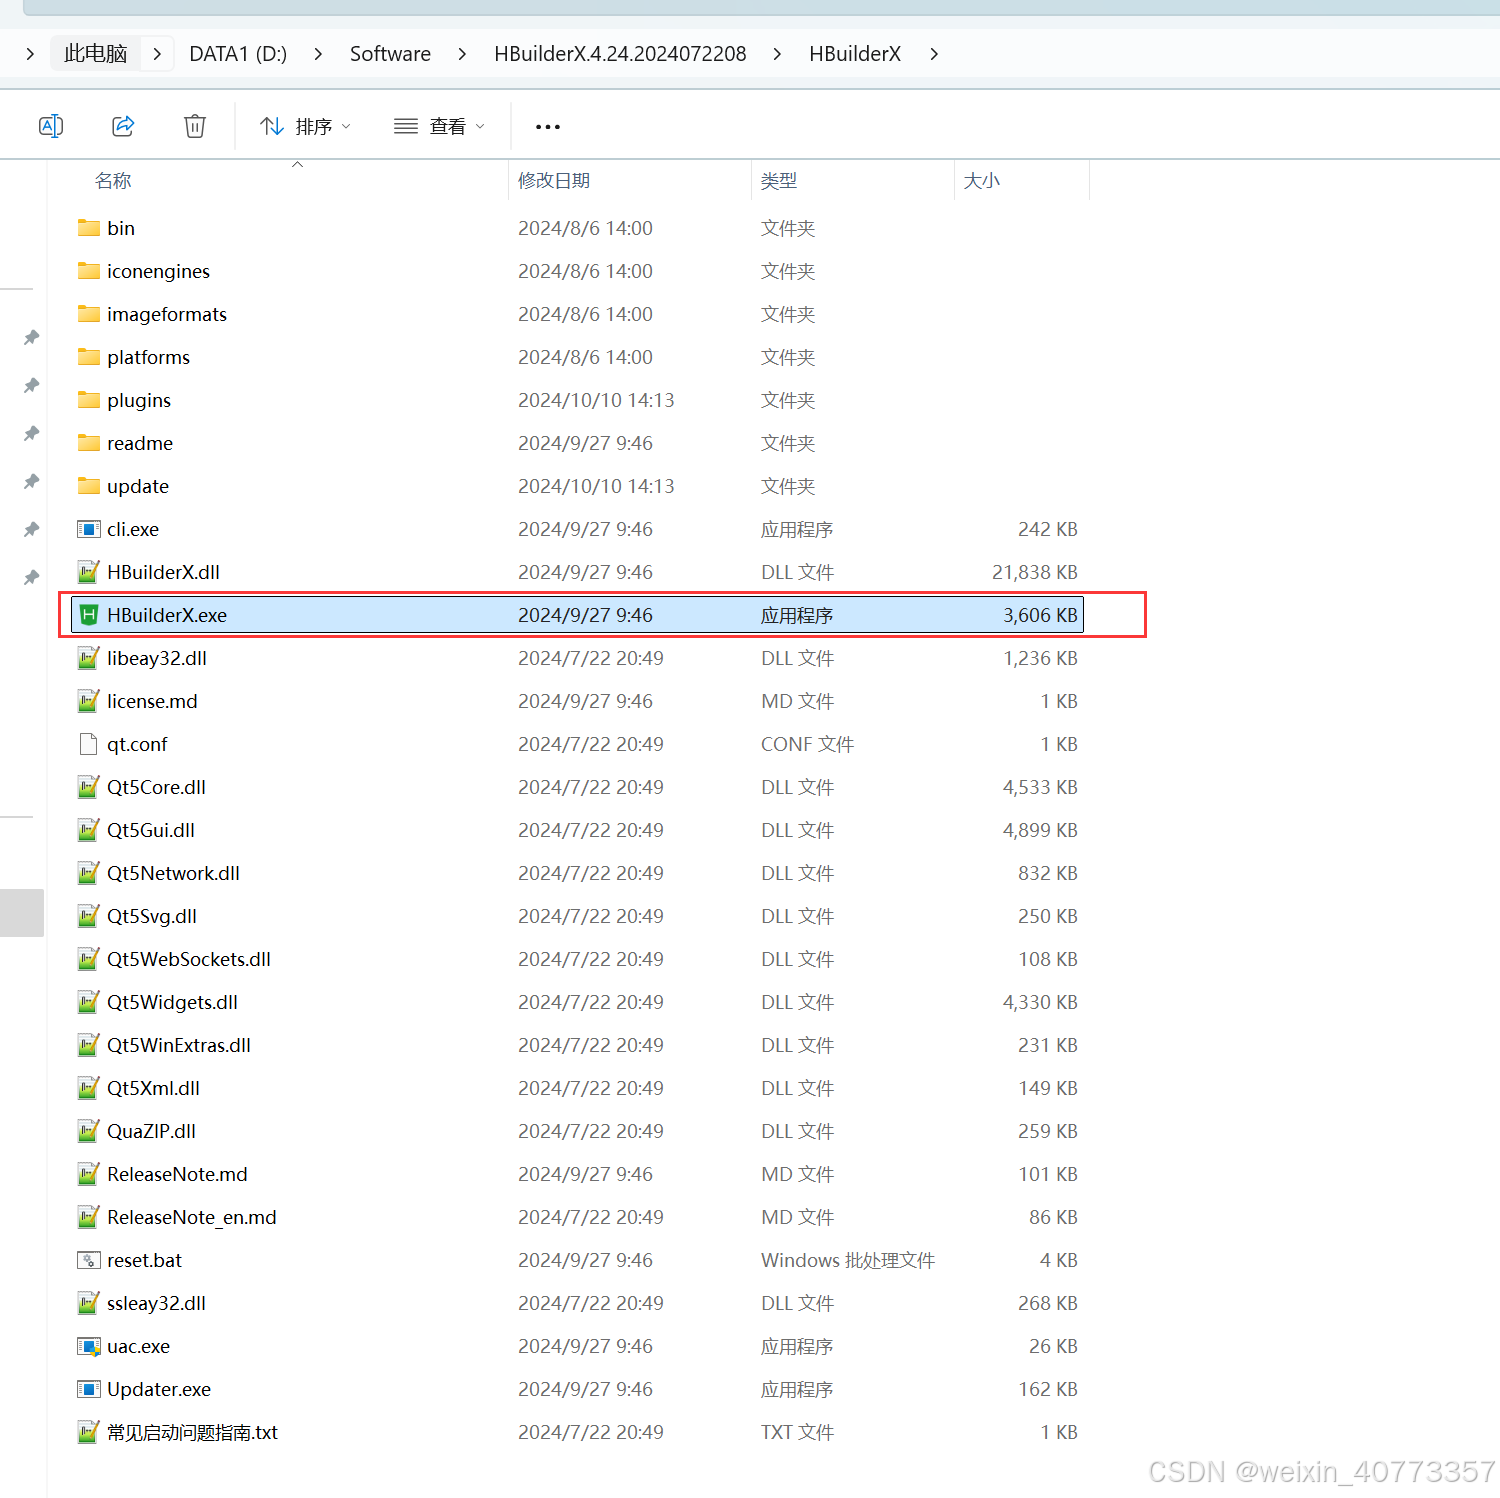The height and width of the screenshot is (1498, 1500).
Task: Select the readme folder icon
Action: tap(89, 443)
